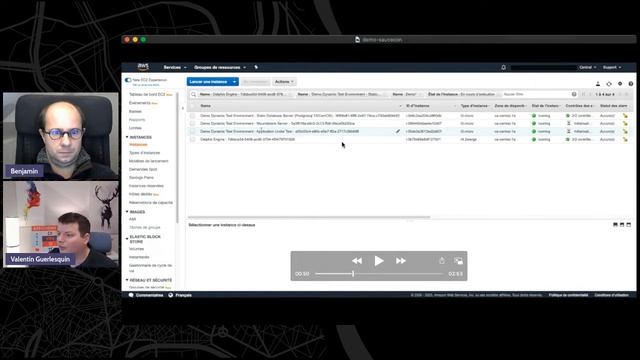
Task: Open the Groupes de ressources dropdown
Action: (x=220, y=67)
